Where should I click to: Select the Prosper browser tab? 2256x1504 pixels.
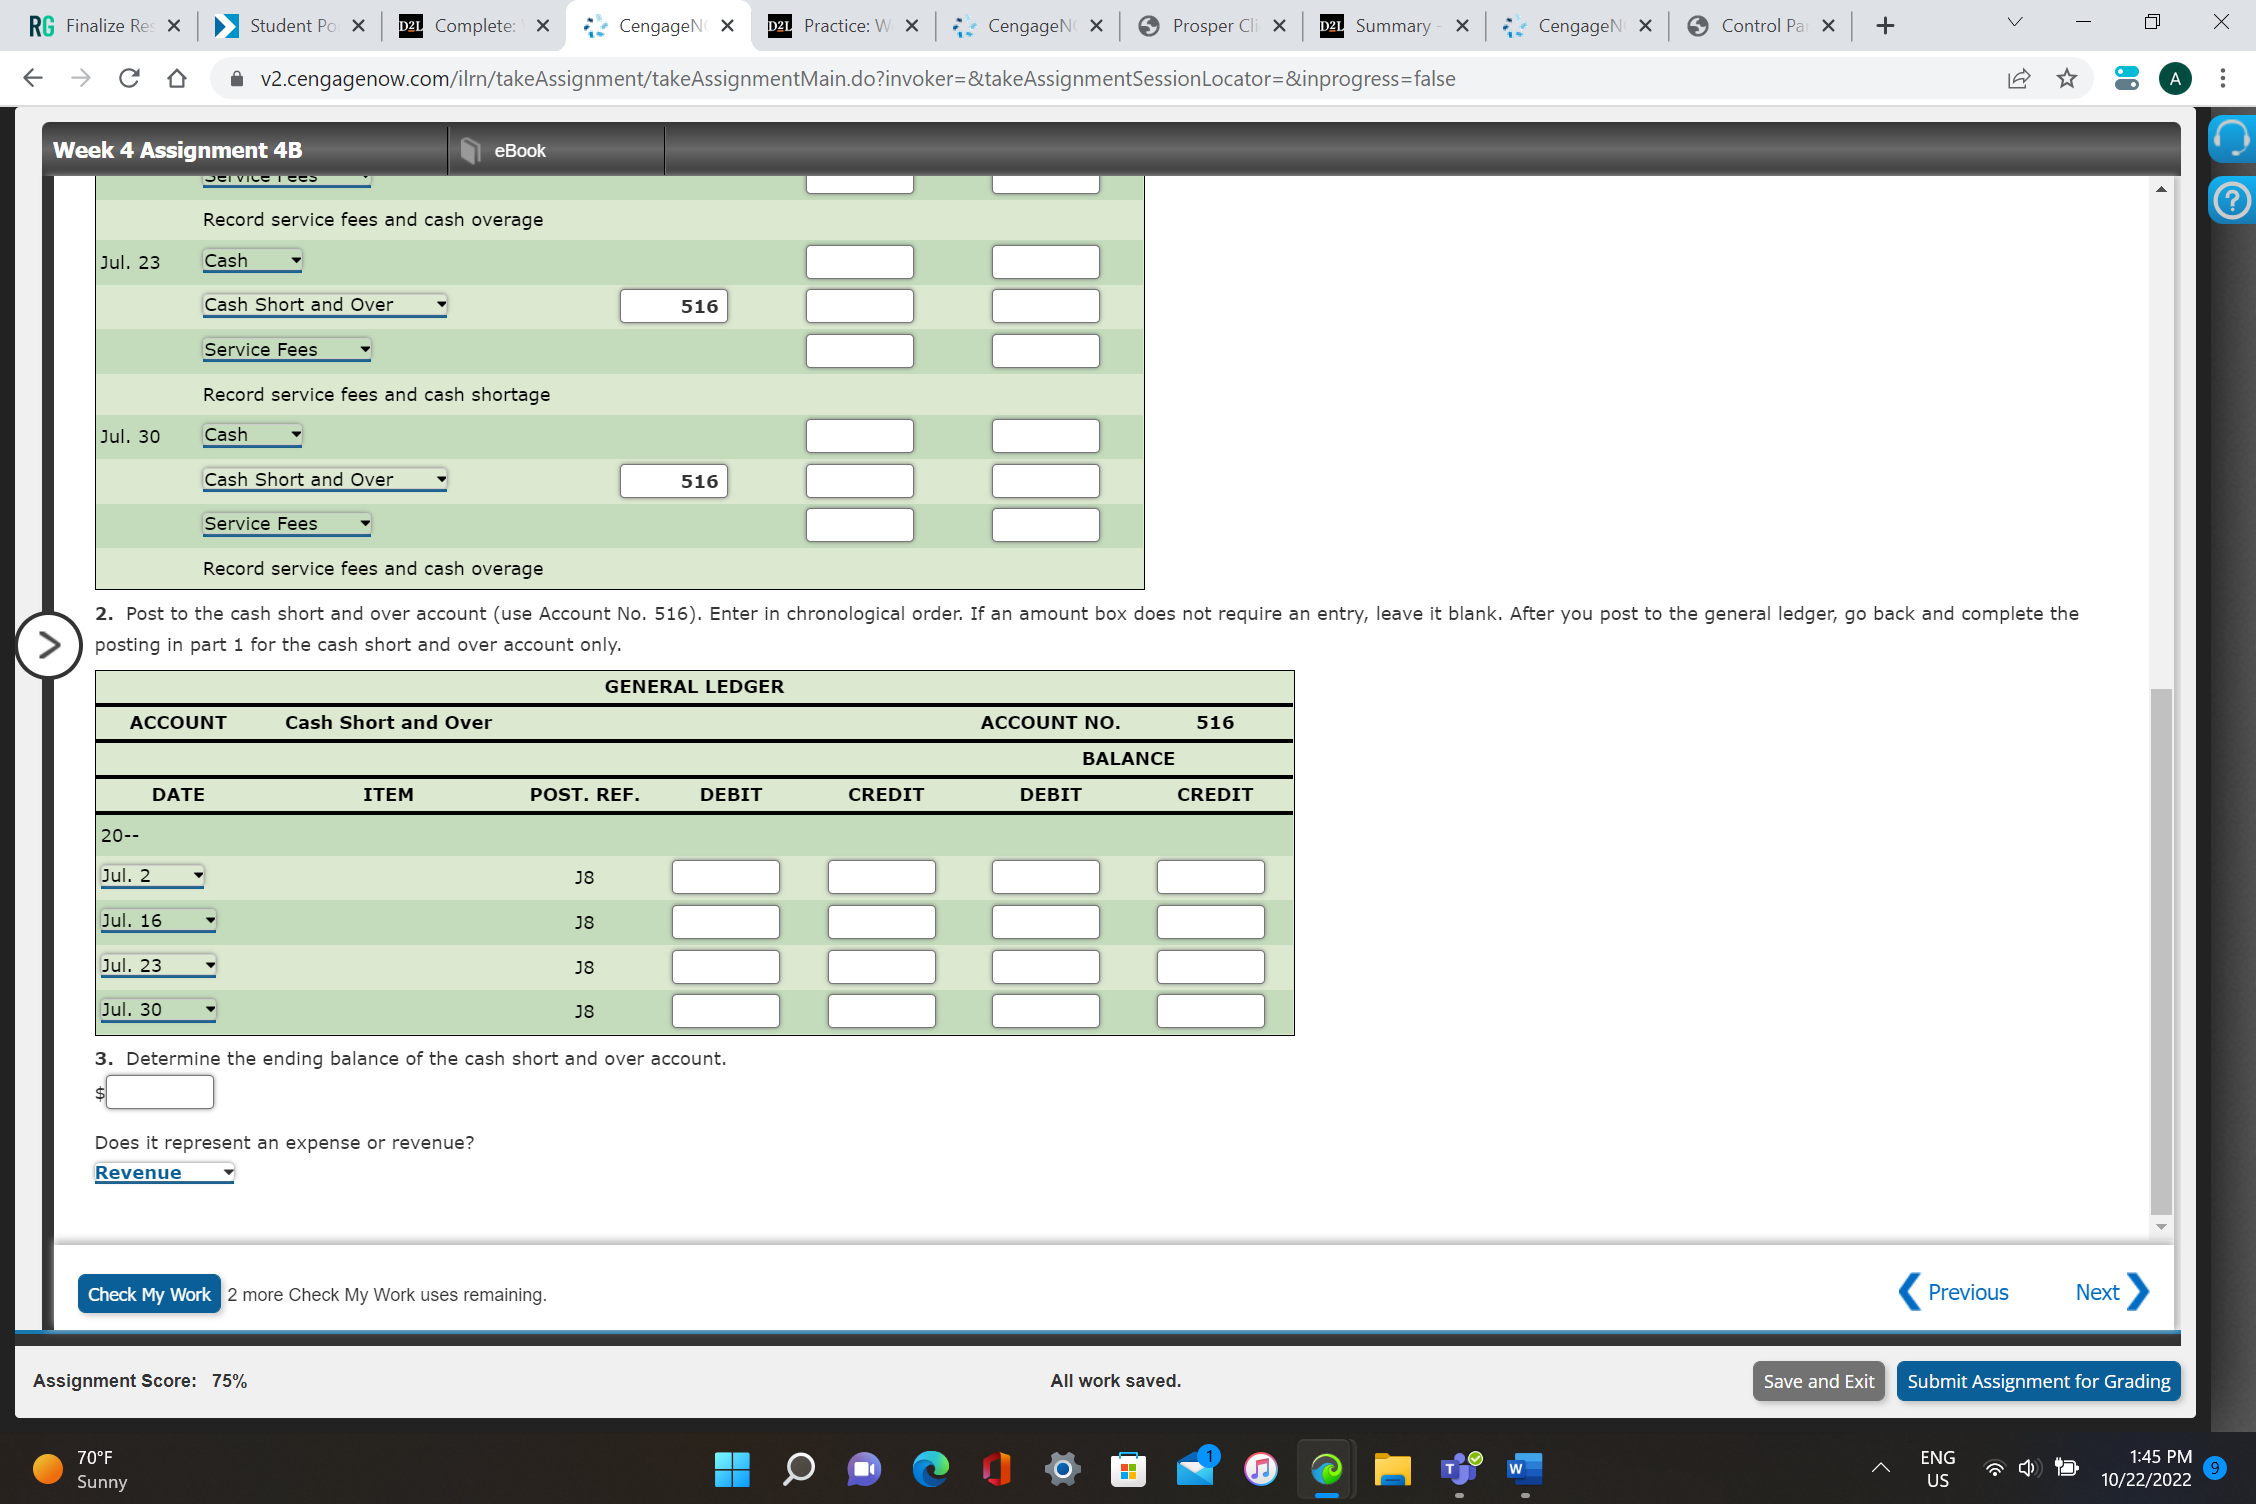click(1209, 25)
